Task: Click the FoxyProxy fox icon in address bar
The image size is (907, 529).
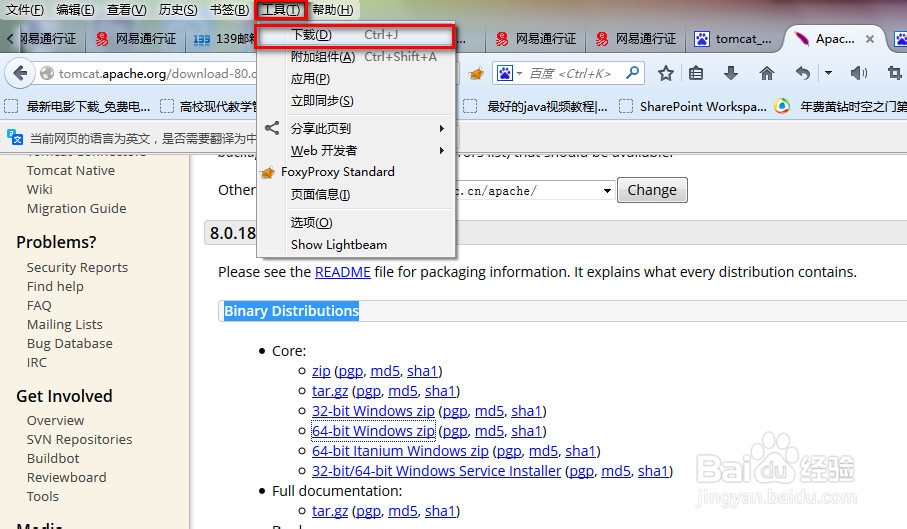Action: click(x=476, y=73)
